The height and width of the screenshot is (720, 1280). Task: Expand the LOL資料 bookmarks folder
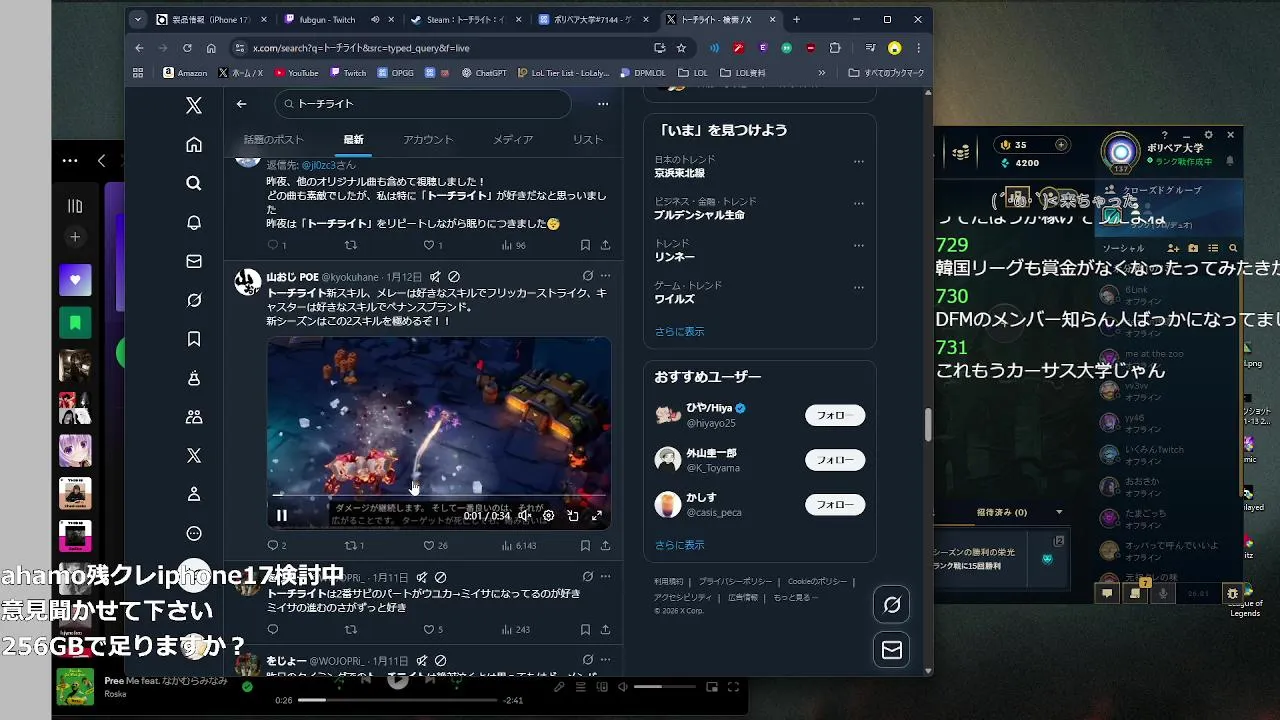click(x=743, y=73)
